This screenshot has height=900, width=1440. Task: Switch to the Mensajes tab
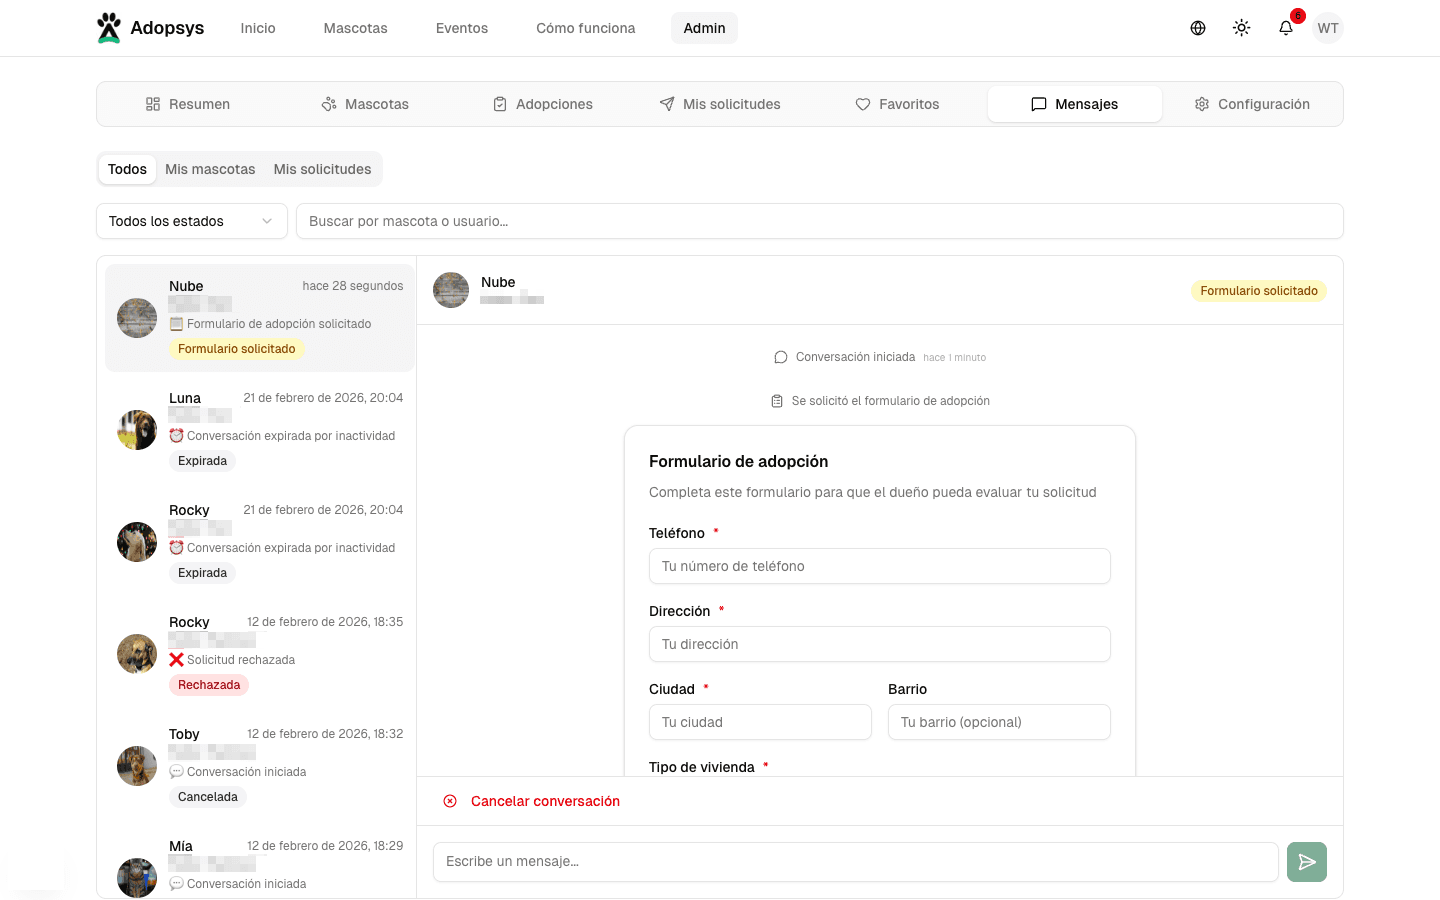click(x=1074, y=103)
